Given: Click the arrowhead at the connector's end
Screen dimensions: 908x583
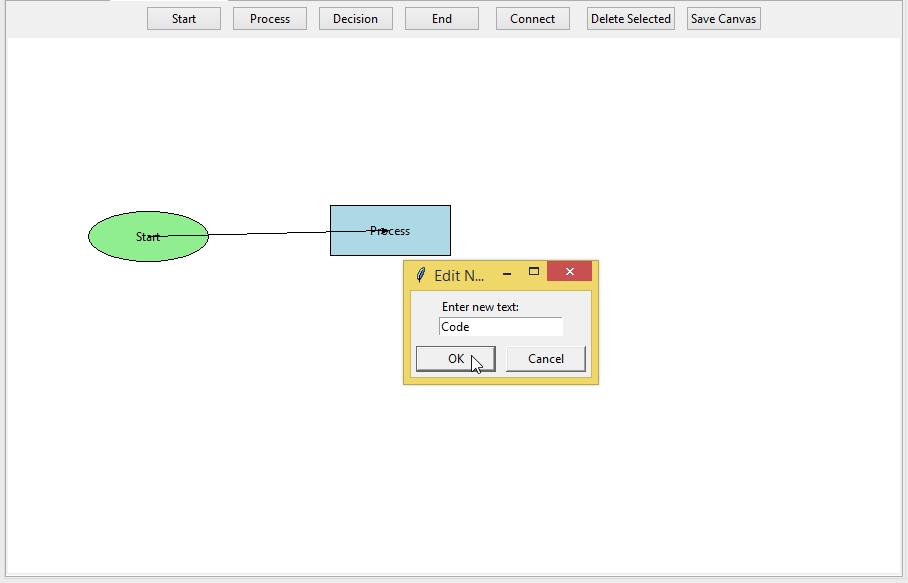Looking at the screenshot, I should pyautogui.click(x=385, y=231).
